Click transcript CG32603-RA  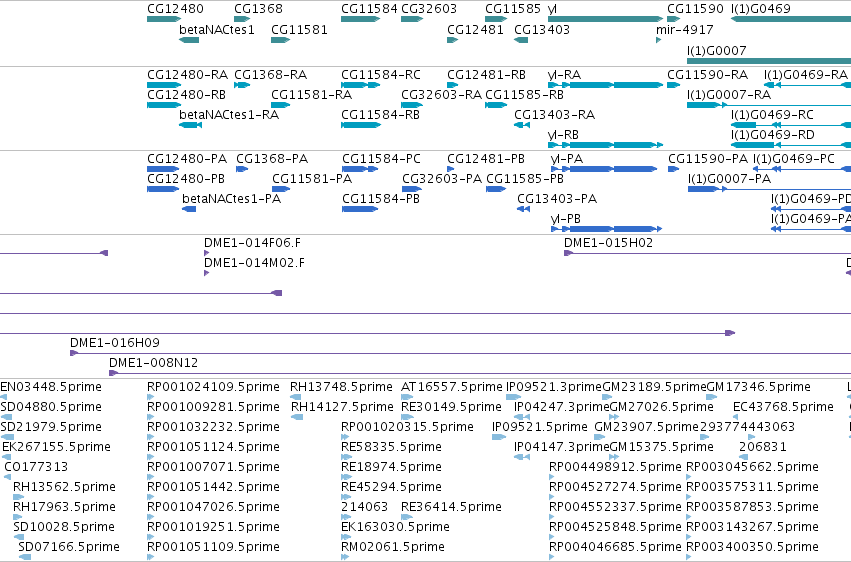412,105
